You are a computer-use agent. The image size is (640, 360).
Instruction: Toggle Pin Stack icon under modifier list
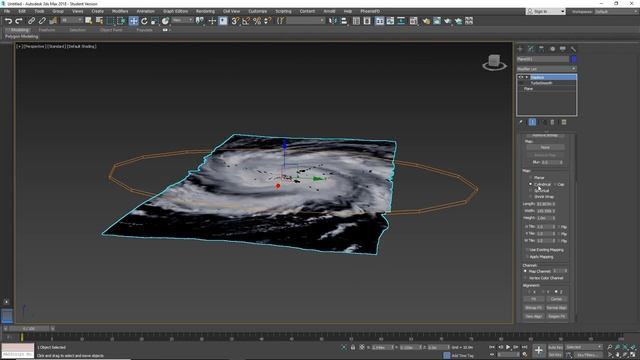tap(521, 122)
